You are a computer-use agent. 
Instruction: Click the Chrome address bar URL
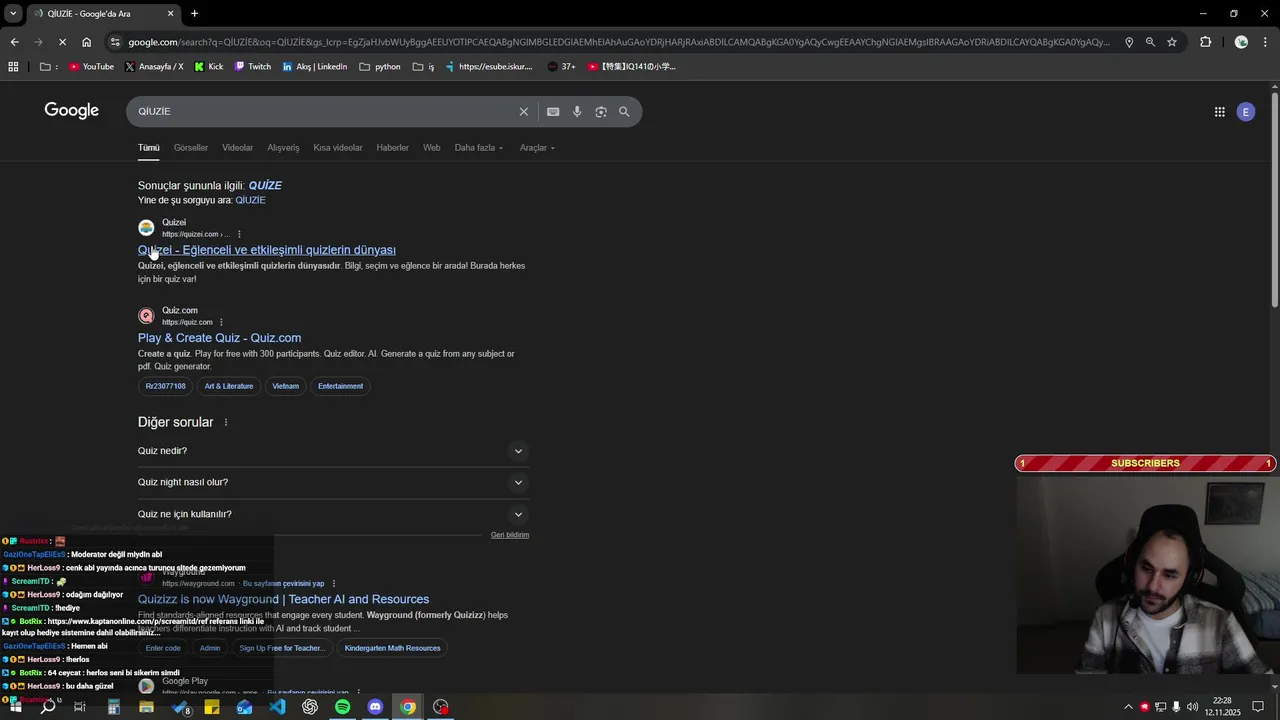click(x=618, y=42)
